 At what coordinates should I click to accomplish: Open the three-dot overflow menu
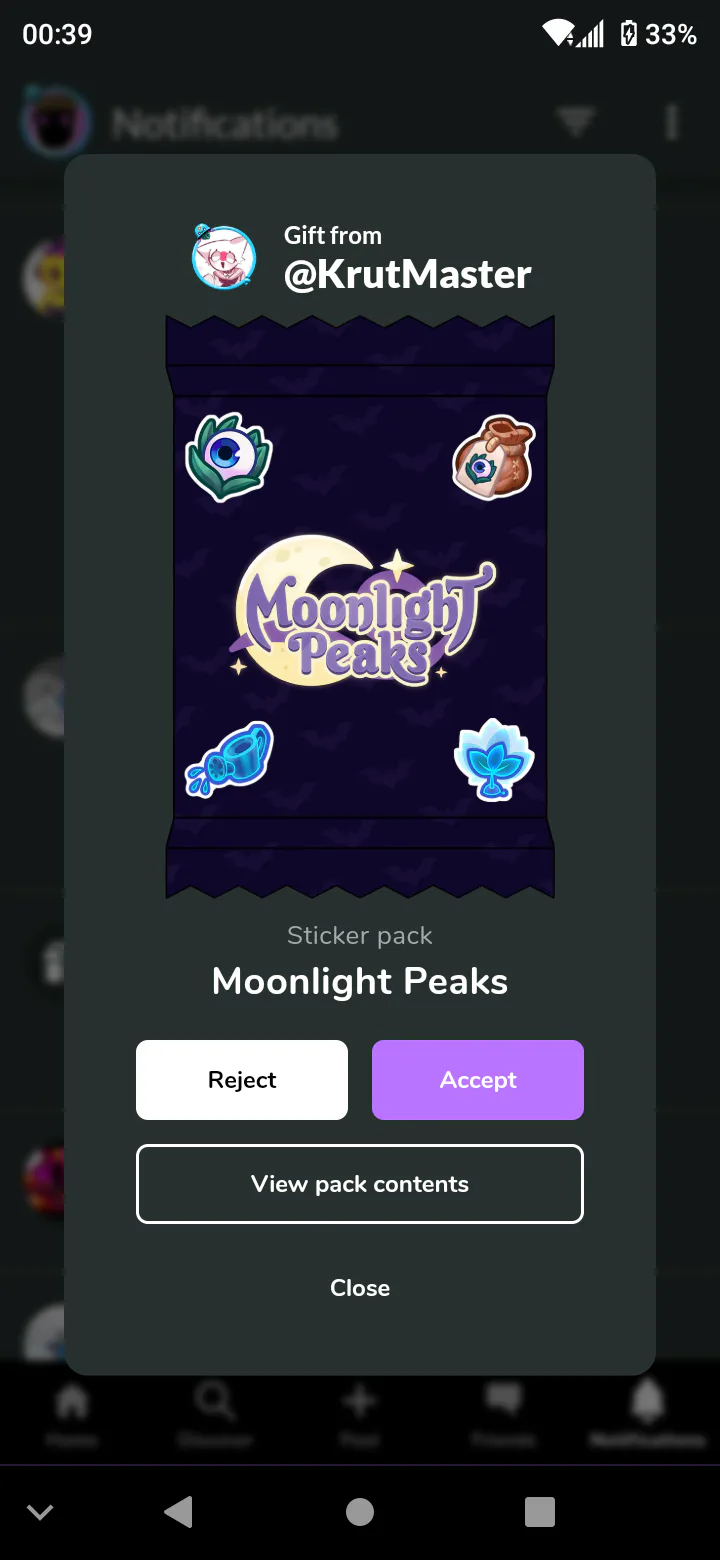pyautogui.click(x=671, y=123)
